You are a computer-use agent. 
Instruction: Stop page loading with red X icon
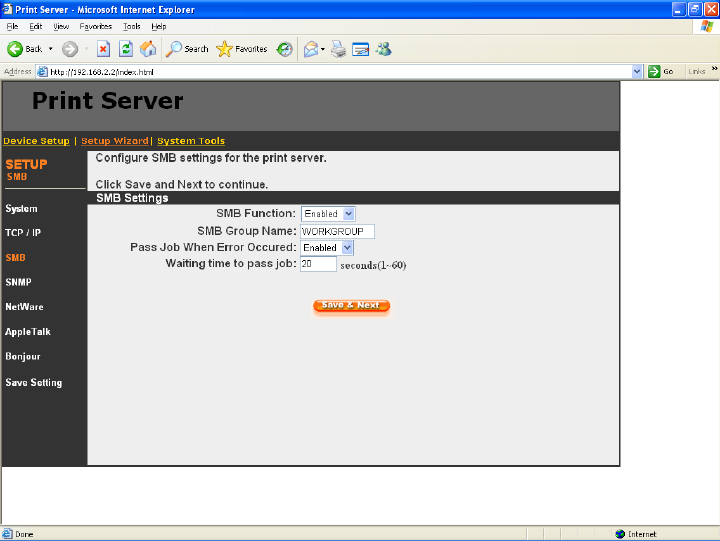pyautogui.click(x=104, y=49)
